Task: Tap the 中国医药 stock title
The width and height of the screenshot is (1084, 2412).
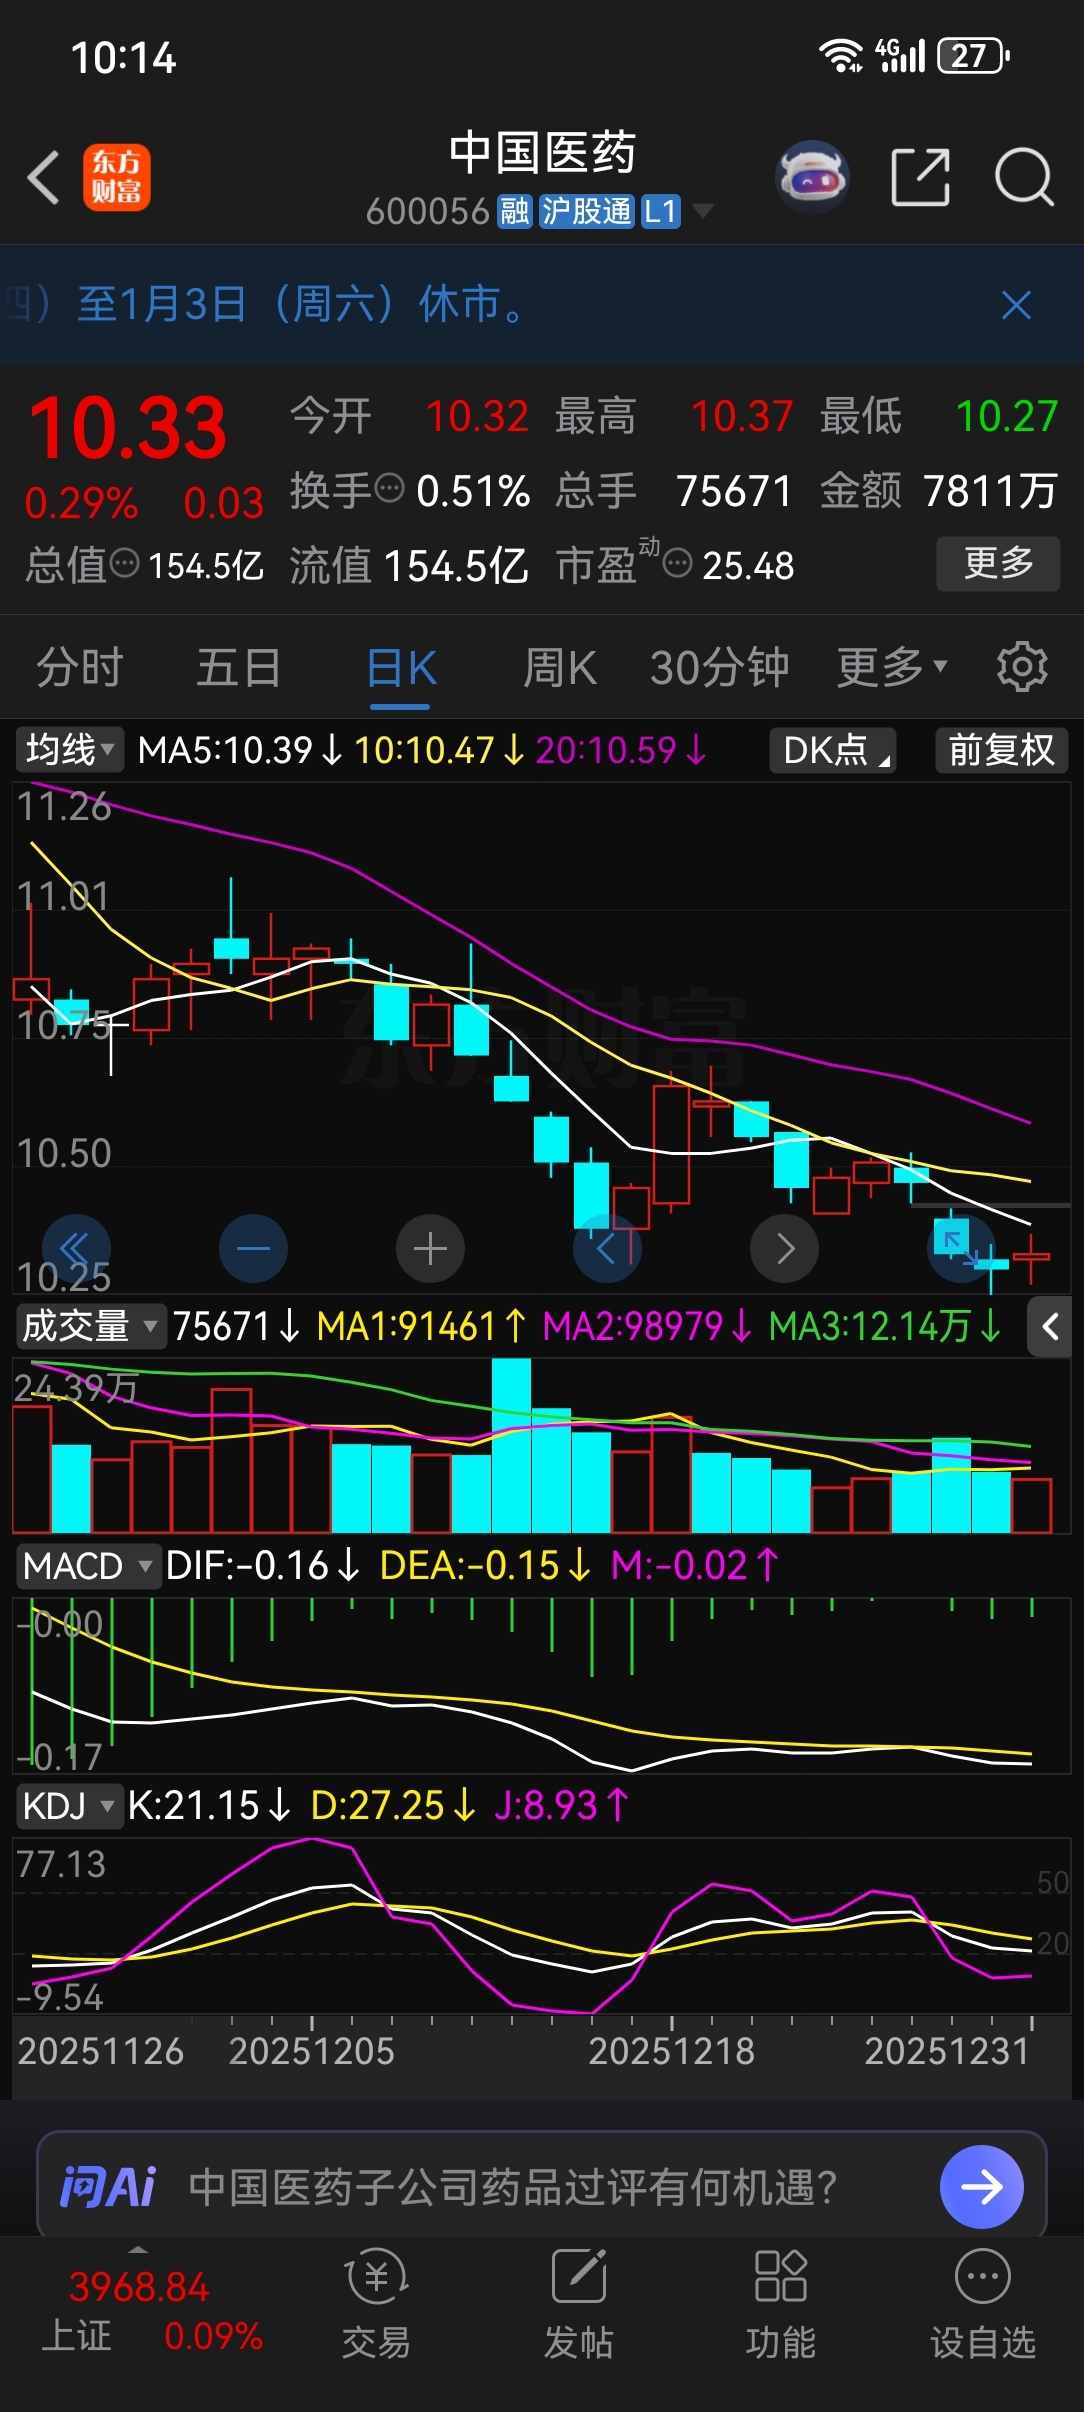Action: 542,153
